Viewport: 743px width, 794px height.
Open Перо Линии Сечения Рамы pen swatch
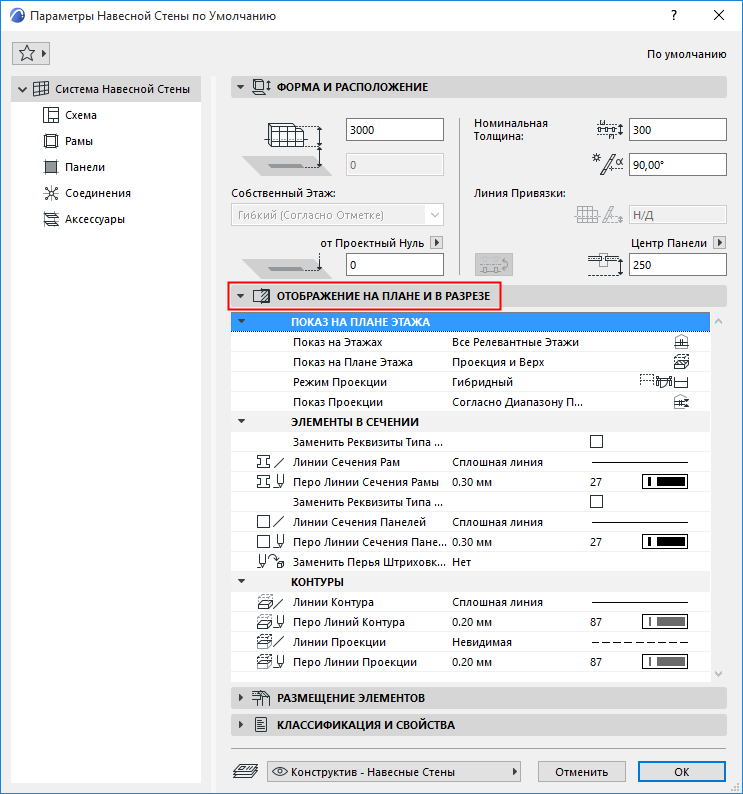click(x=665, y=482)
